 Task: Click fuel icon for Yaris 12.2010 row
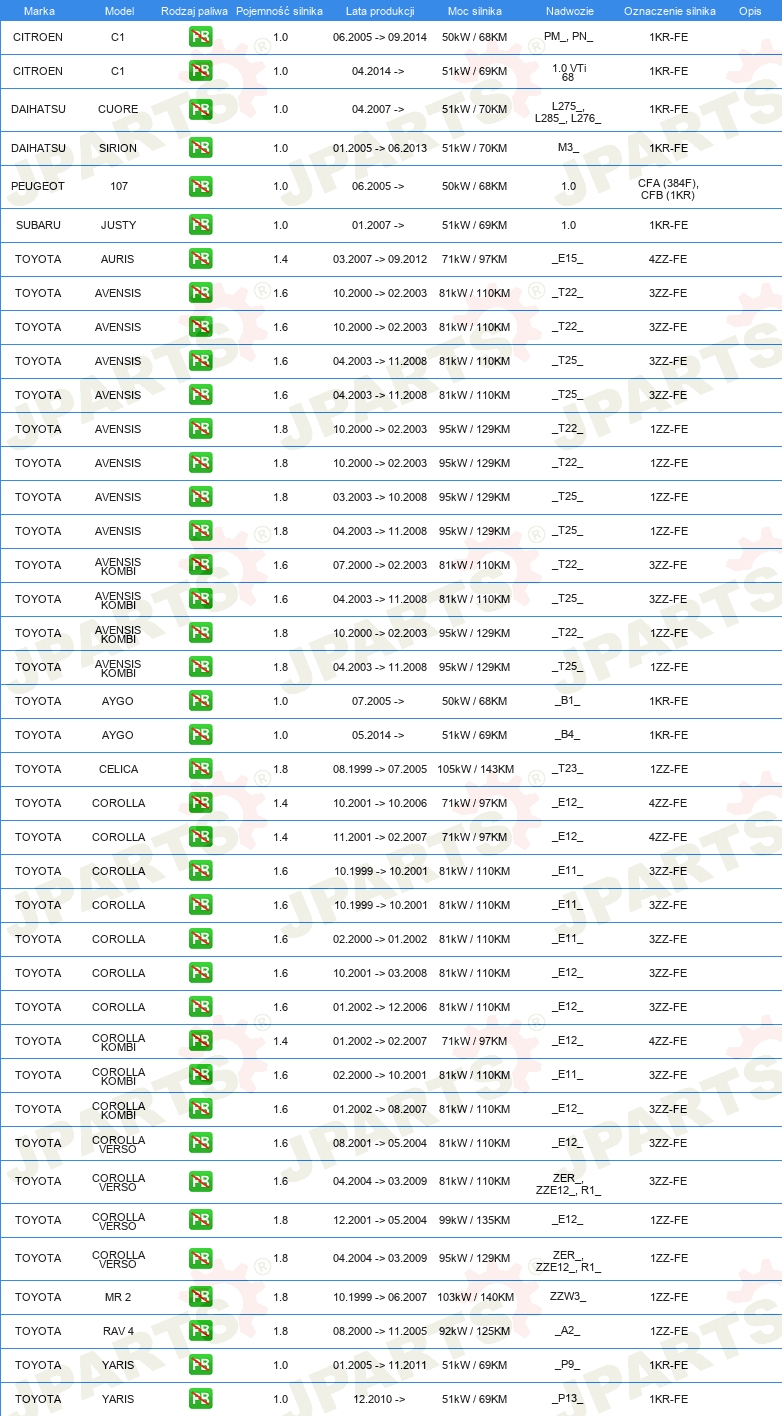pos(200,1399)
